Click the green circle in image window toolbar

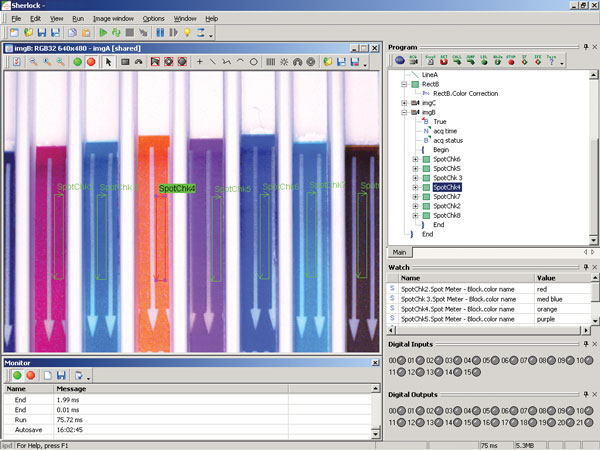[x=77, y=62]
